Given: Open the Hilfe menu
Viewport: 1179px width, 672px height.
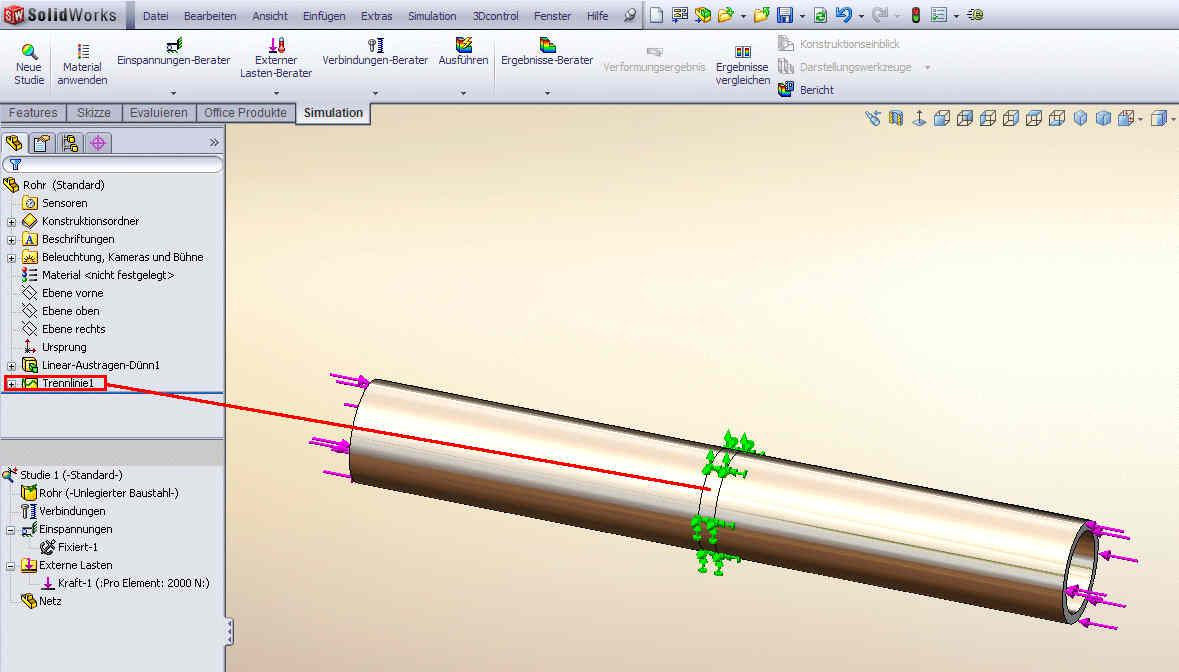Looking at the screenshot, I should (x=597, y=16).
